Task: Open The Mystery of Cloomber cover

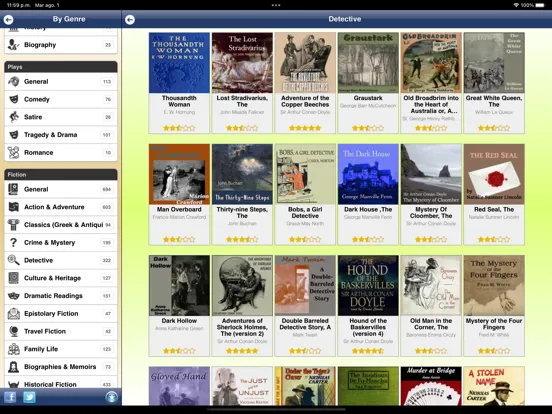Action: 431,174
